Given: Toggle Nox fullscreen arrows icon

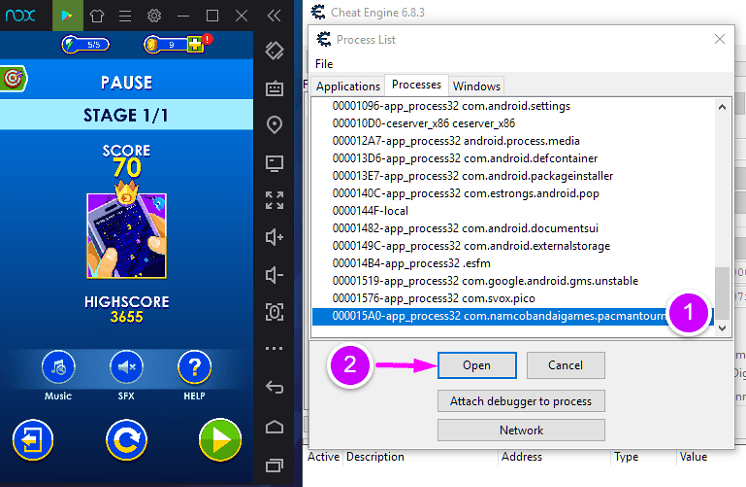Looking at the screenshot, I should (275, 200).
